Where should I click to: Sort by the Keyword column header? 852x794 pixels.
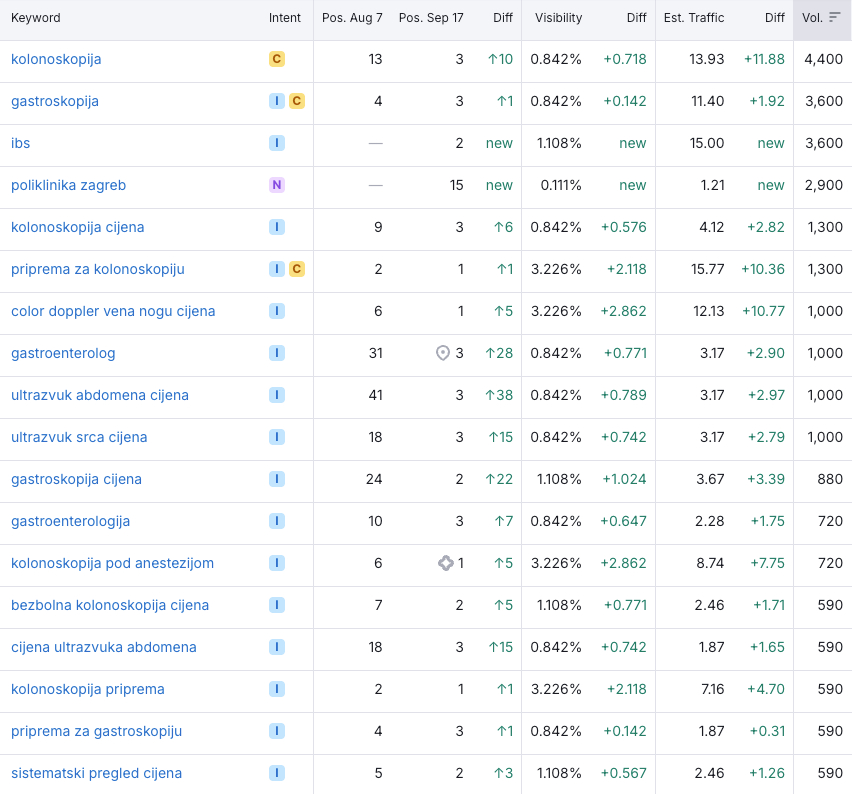click(x=36, y=18)
